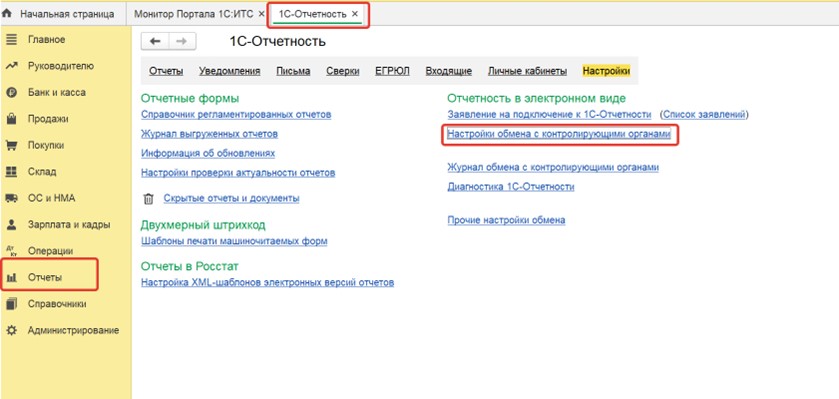
Task: Click the Операции Дт/Кт icon
Action: pyautogui.click(x=11, y=251)
